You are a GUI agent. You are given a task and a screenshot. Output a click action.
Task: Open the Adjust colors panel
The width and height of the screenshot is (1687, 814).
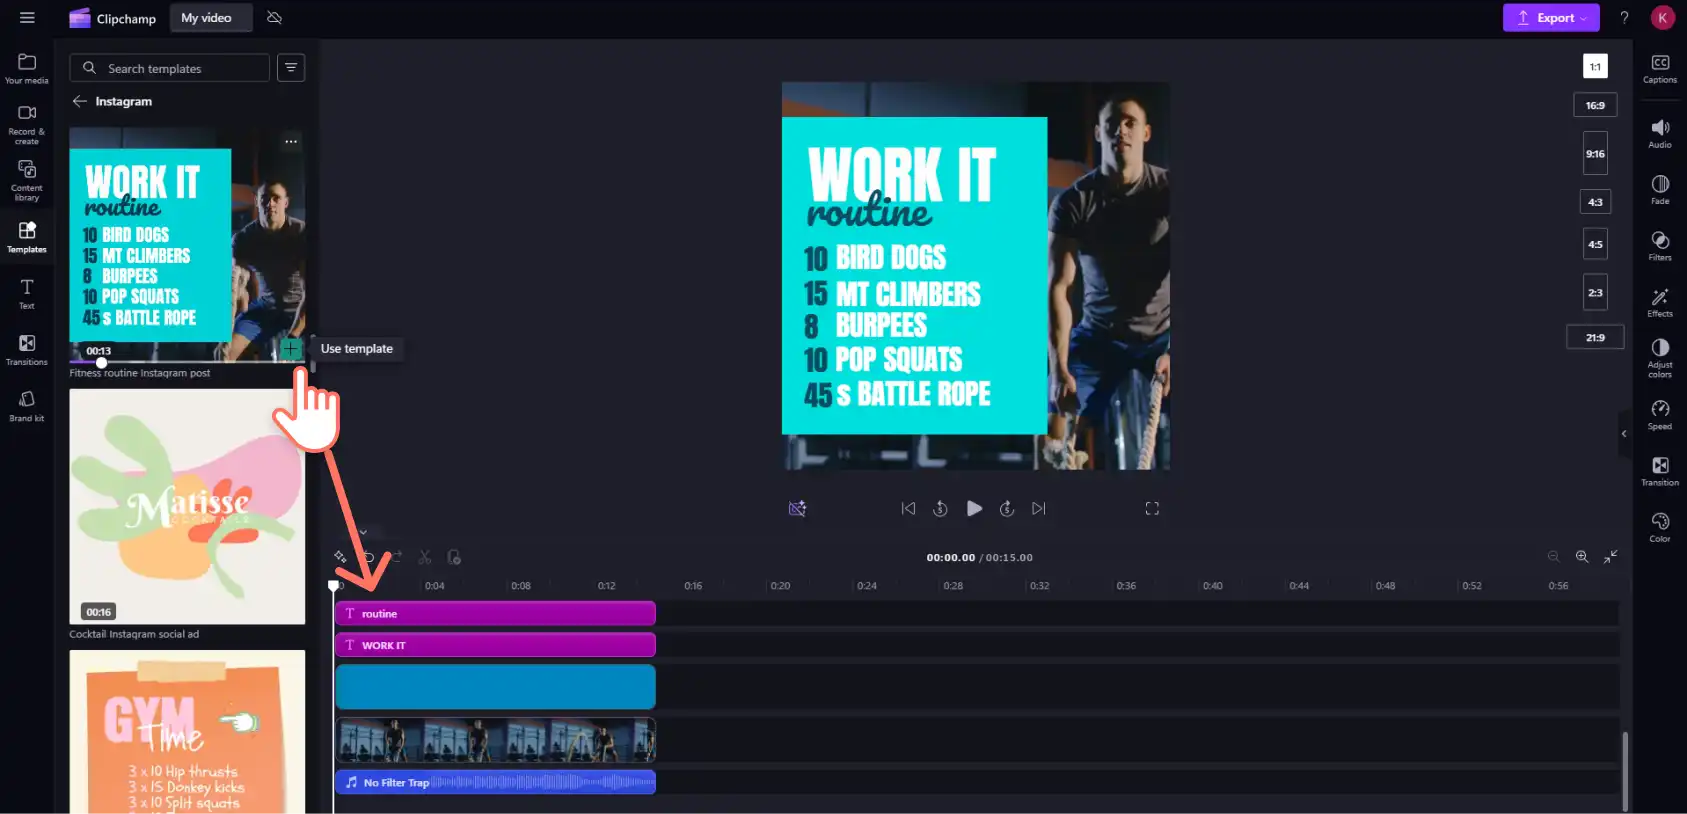coord(1660,358)
